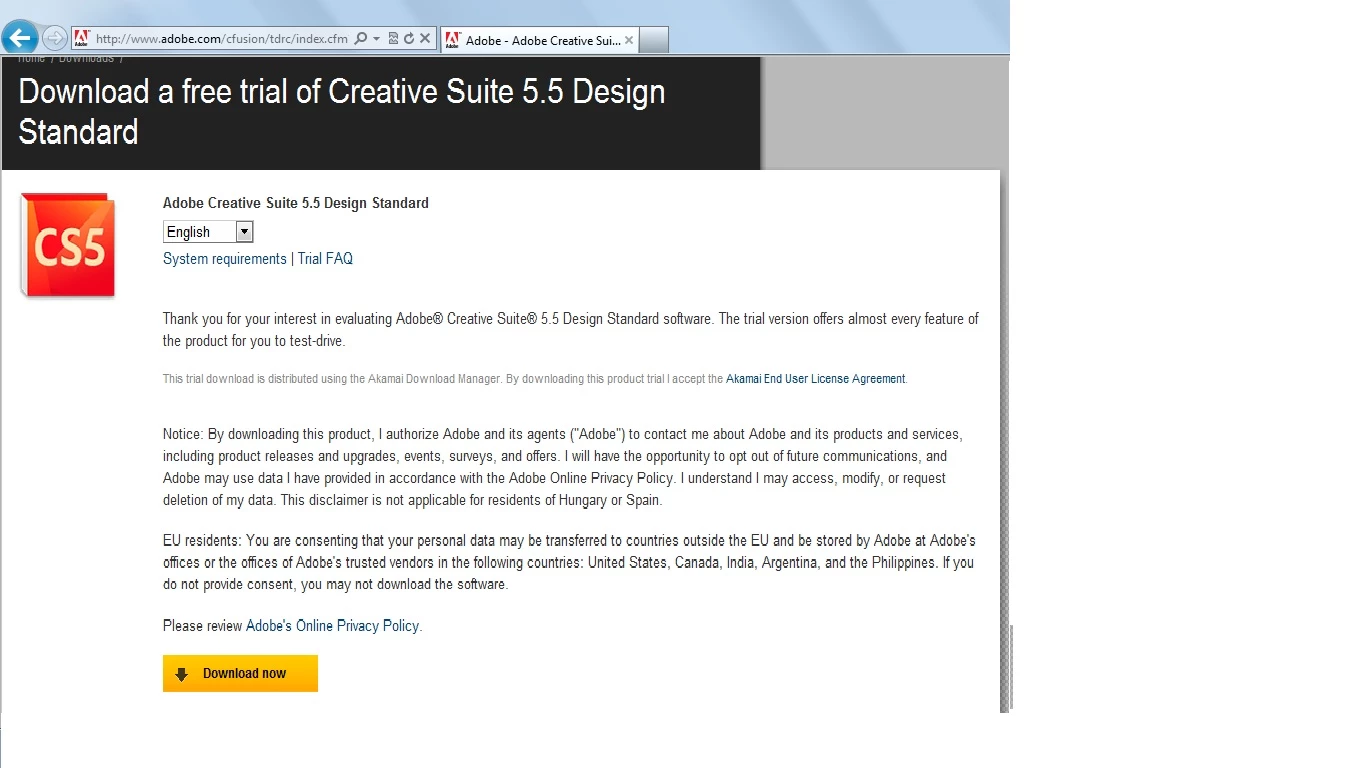
Task: Click the Adobe favicon in the address bar
Action: click(82, 39)
